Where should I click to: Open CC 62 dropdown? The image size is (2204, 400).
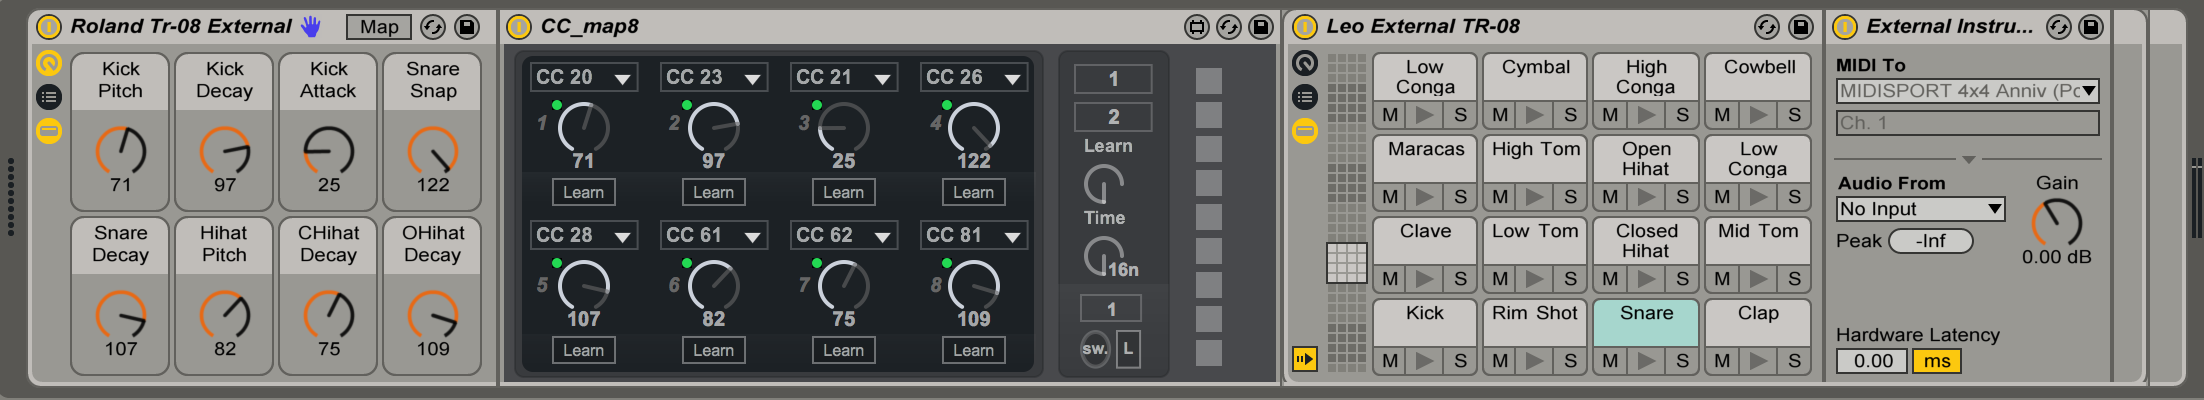844,235
